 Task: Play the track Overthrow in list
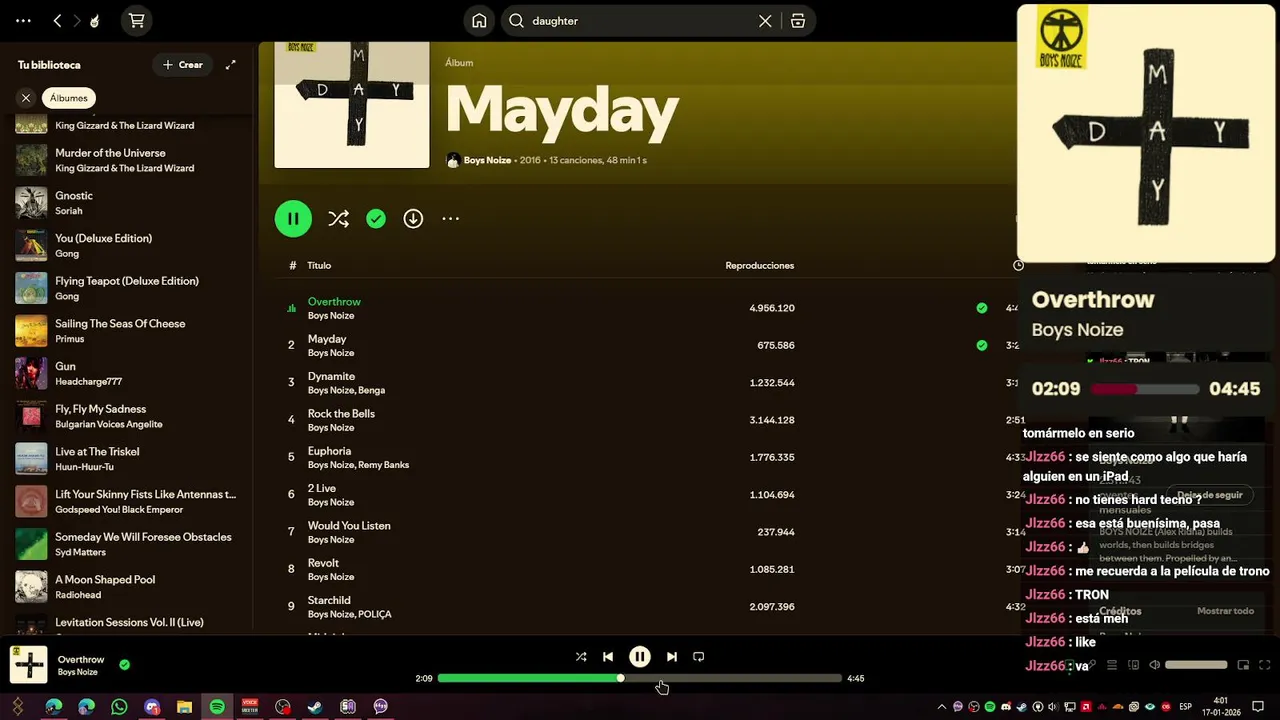pyautogui.click(x=334, y=302)
